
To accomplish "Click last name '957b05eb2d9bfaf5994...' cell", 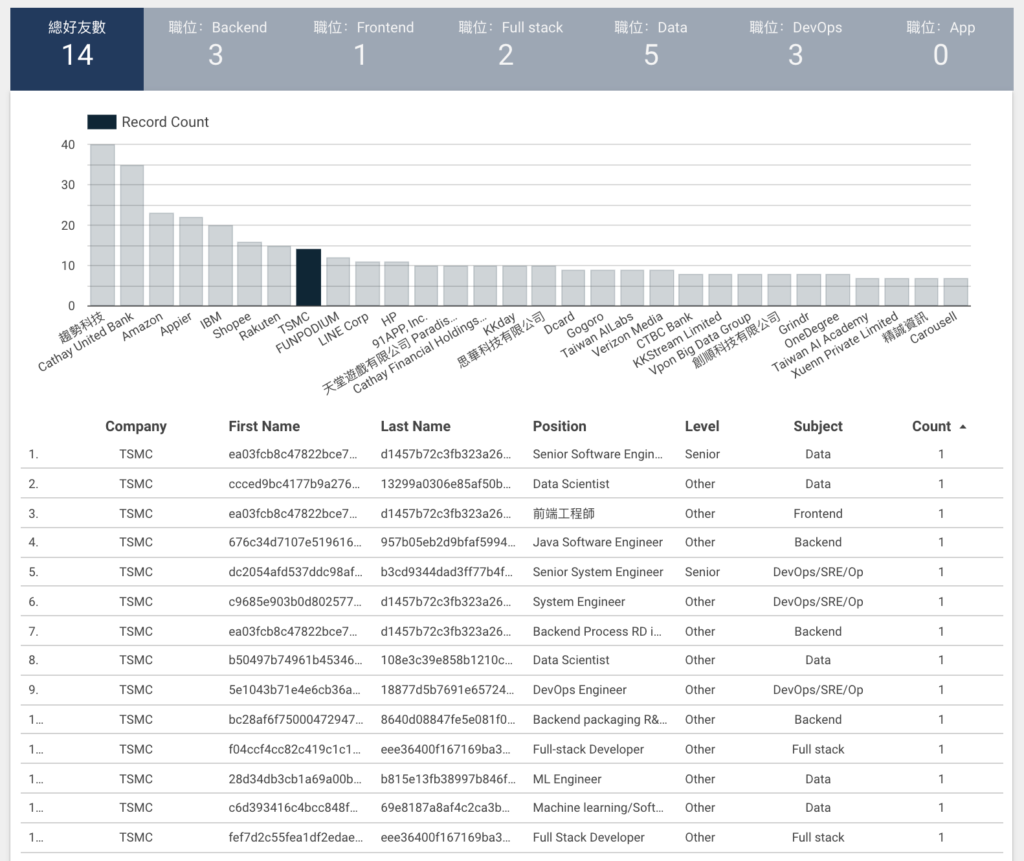I will tap(447, 542).
